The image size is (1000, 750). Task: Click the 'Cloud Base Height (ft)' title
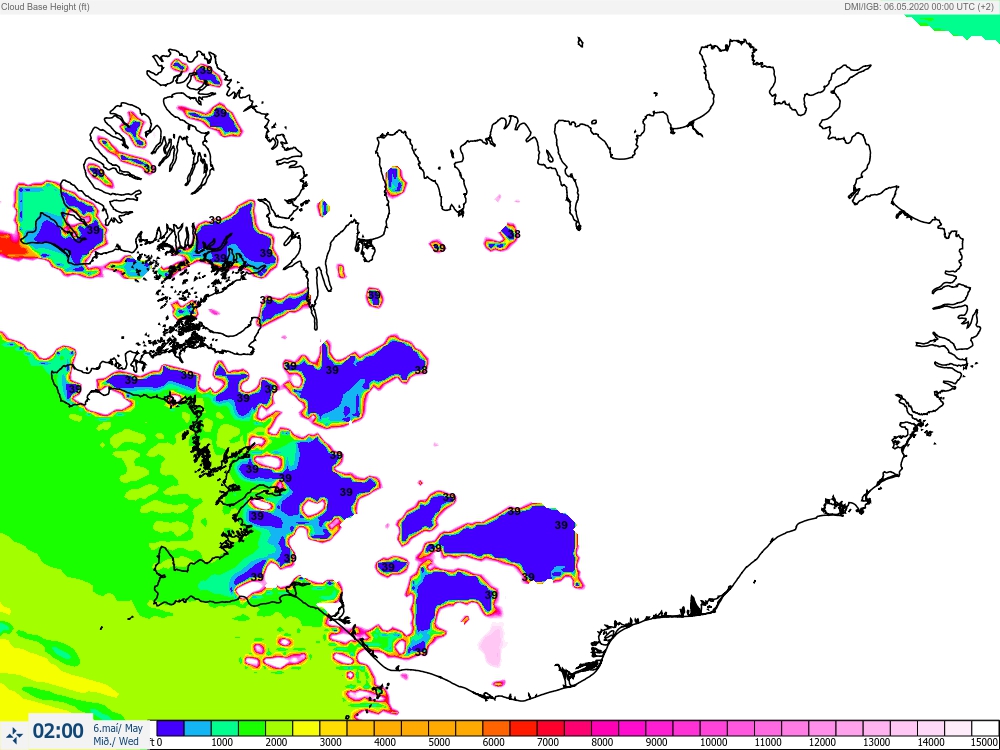tap(45, 7)
